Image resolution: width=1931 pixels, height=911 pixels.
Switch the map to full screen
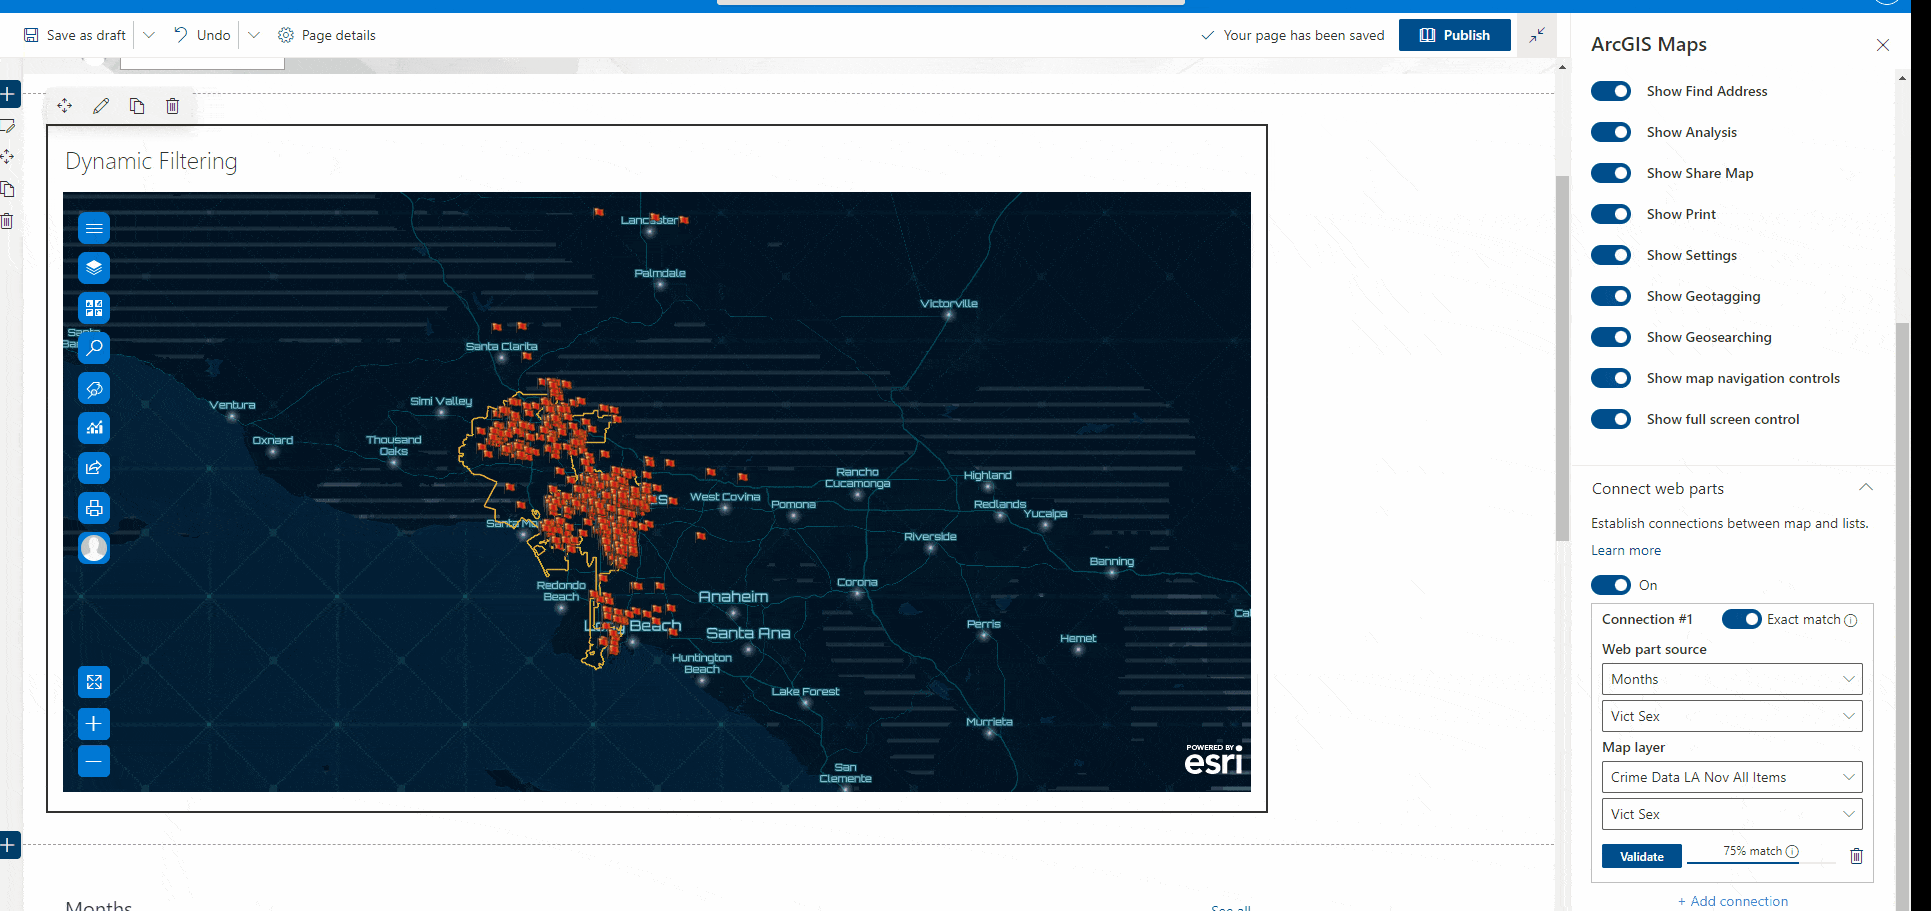(94, 682)
